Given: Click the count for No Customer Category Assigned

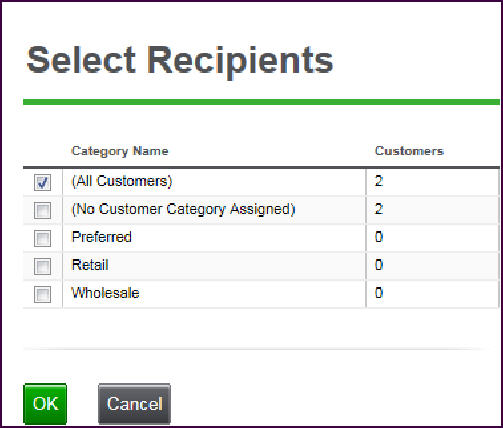Looking at the screenshot, I should [379, 209].
